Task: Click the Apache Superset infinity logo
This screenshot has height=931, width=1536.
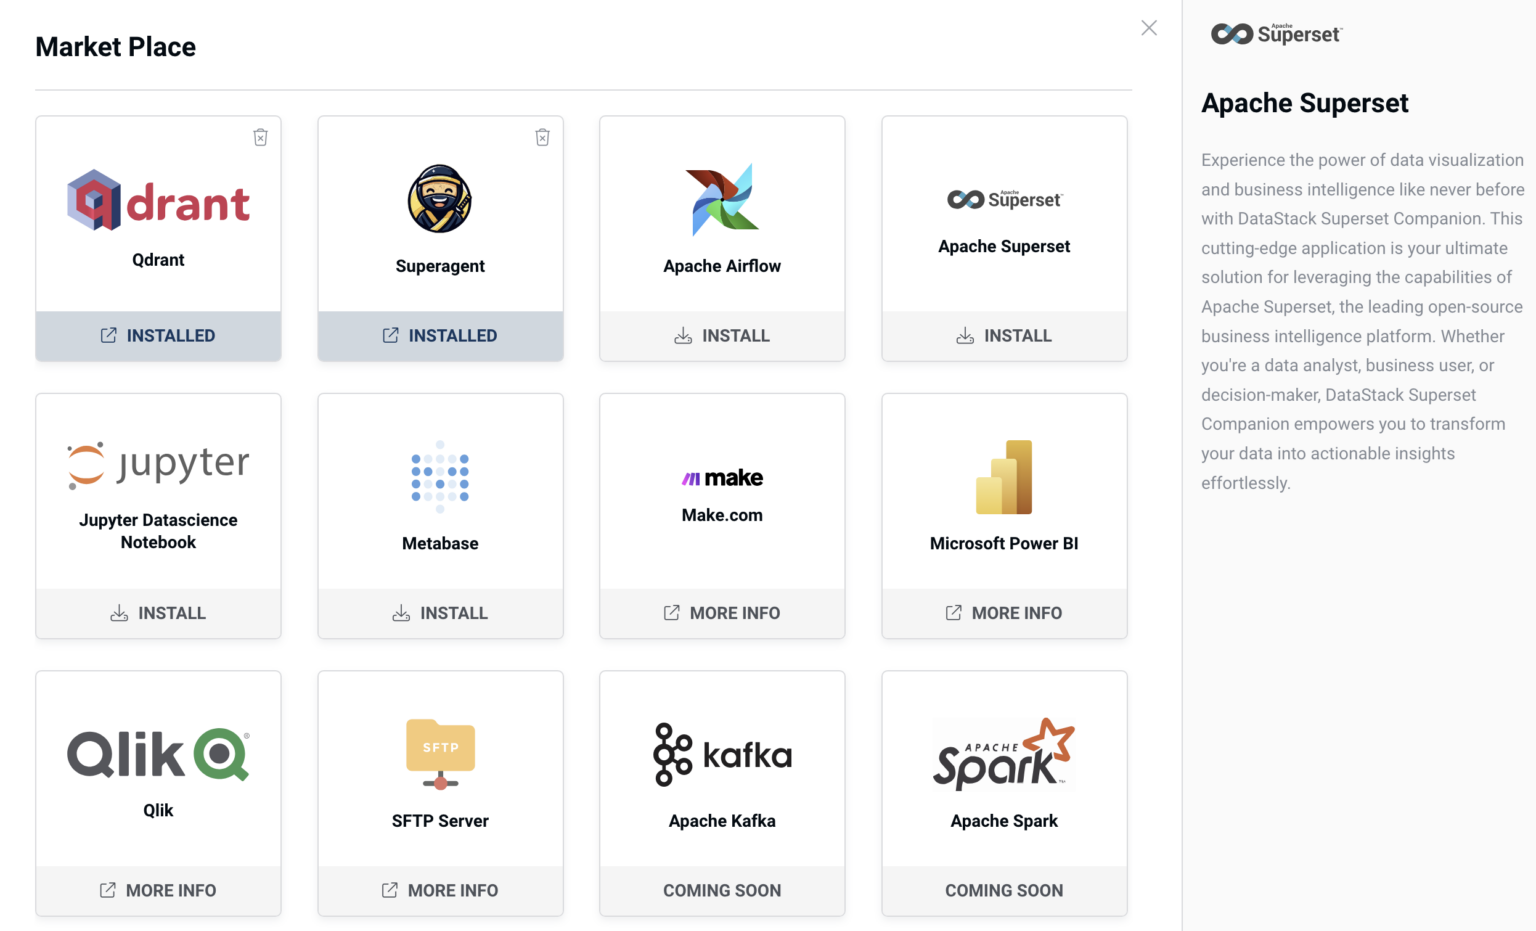Action: (x=1004, y=198)
